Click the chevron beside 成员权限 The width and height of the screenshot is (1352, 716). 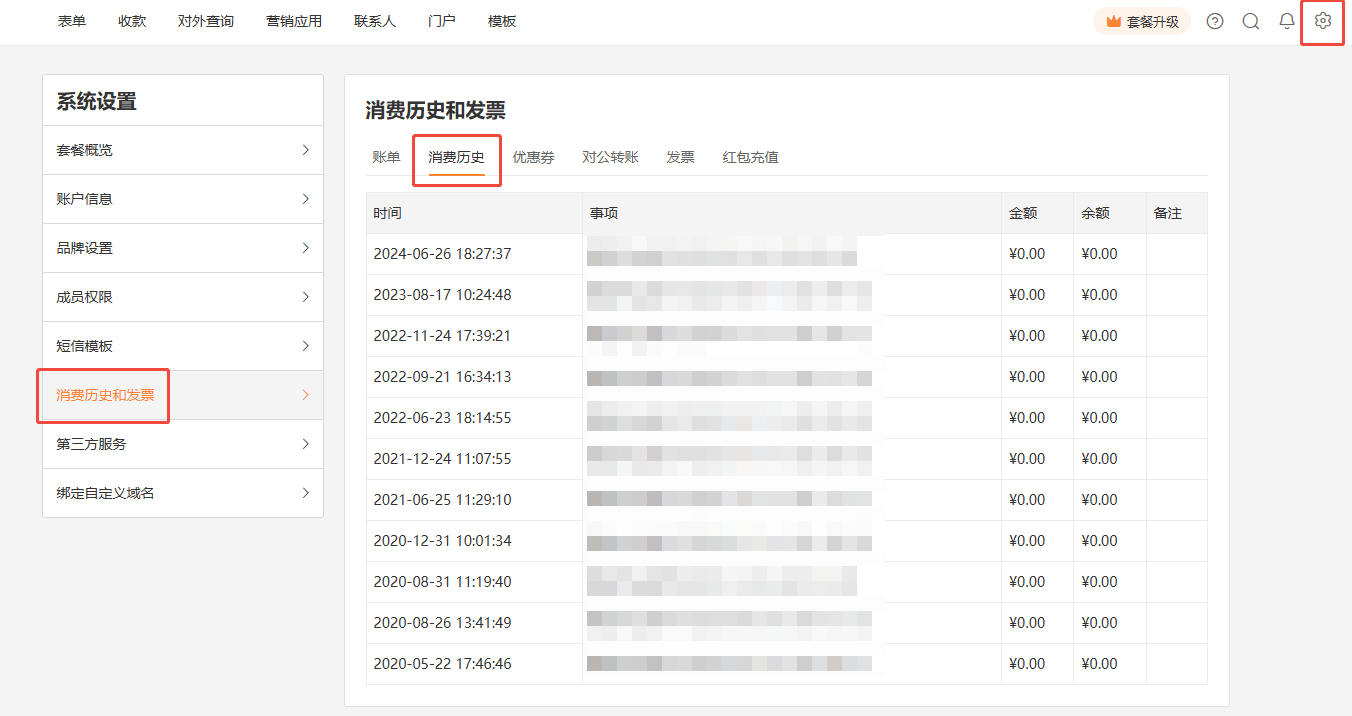click(306, 297)
